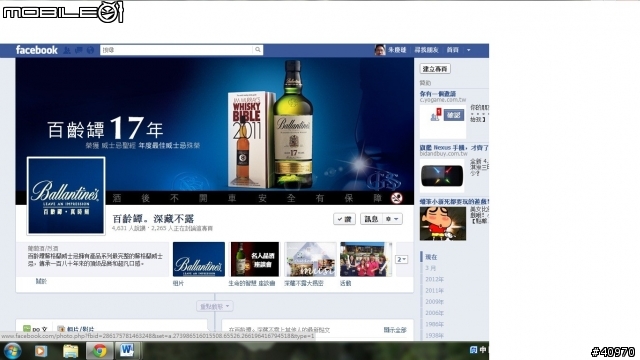
Task: Click the facebook logo
Action: point(37,50)
